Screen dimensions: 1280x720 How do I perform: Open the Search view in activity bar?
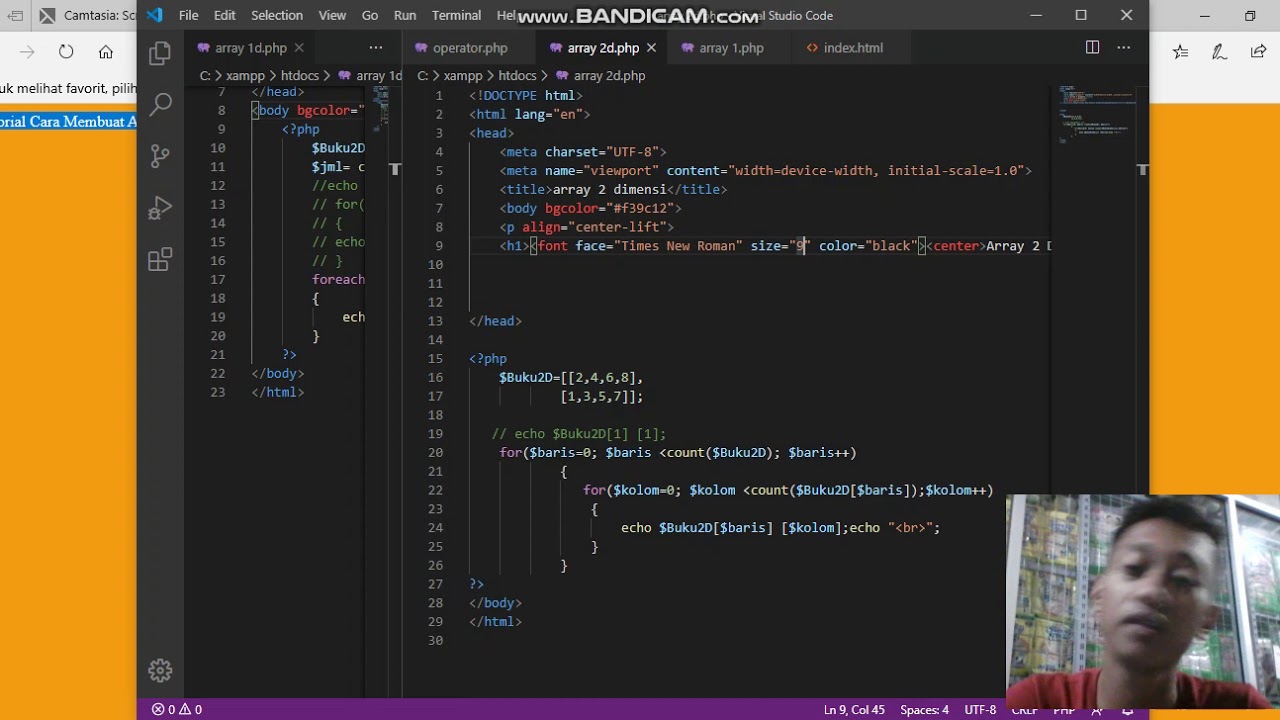coord(160,104)
